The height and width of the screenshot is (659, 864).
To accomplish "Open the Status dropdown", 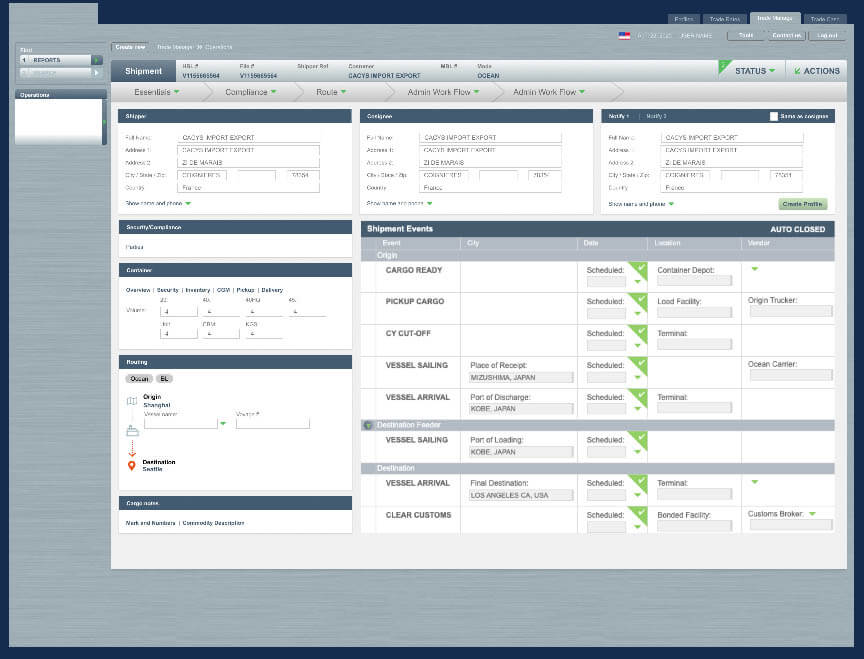I will [755, 71].
